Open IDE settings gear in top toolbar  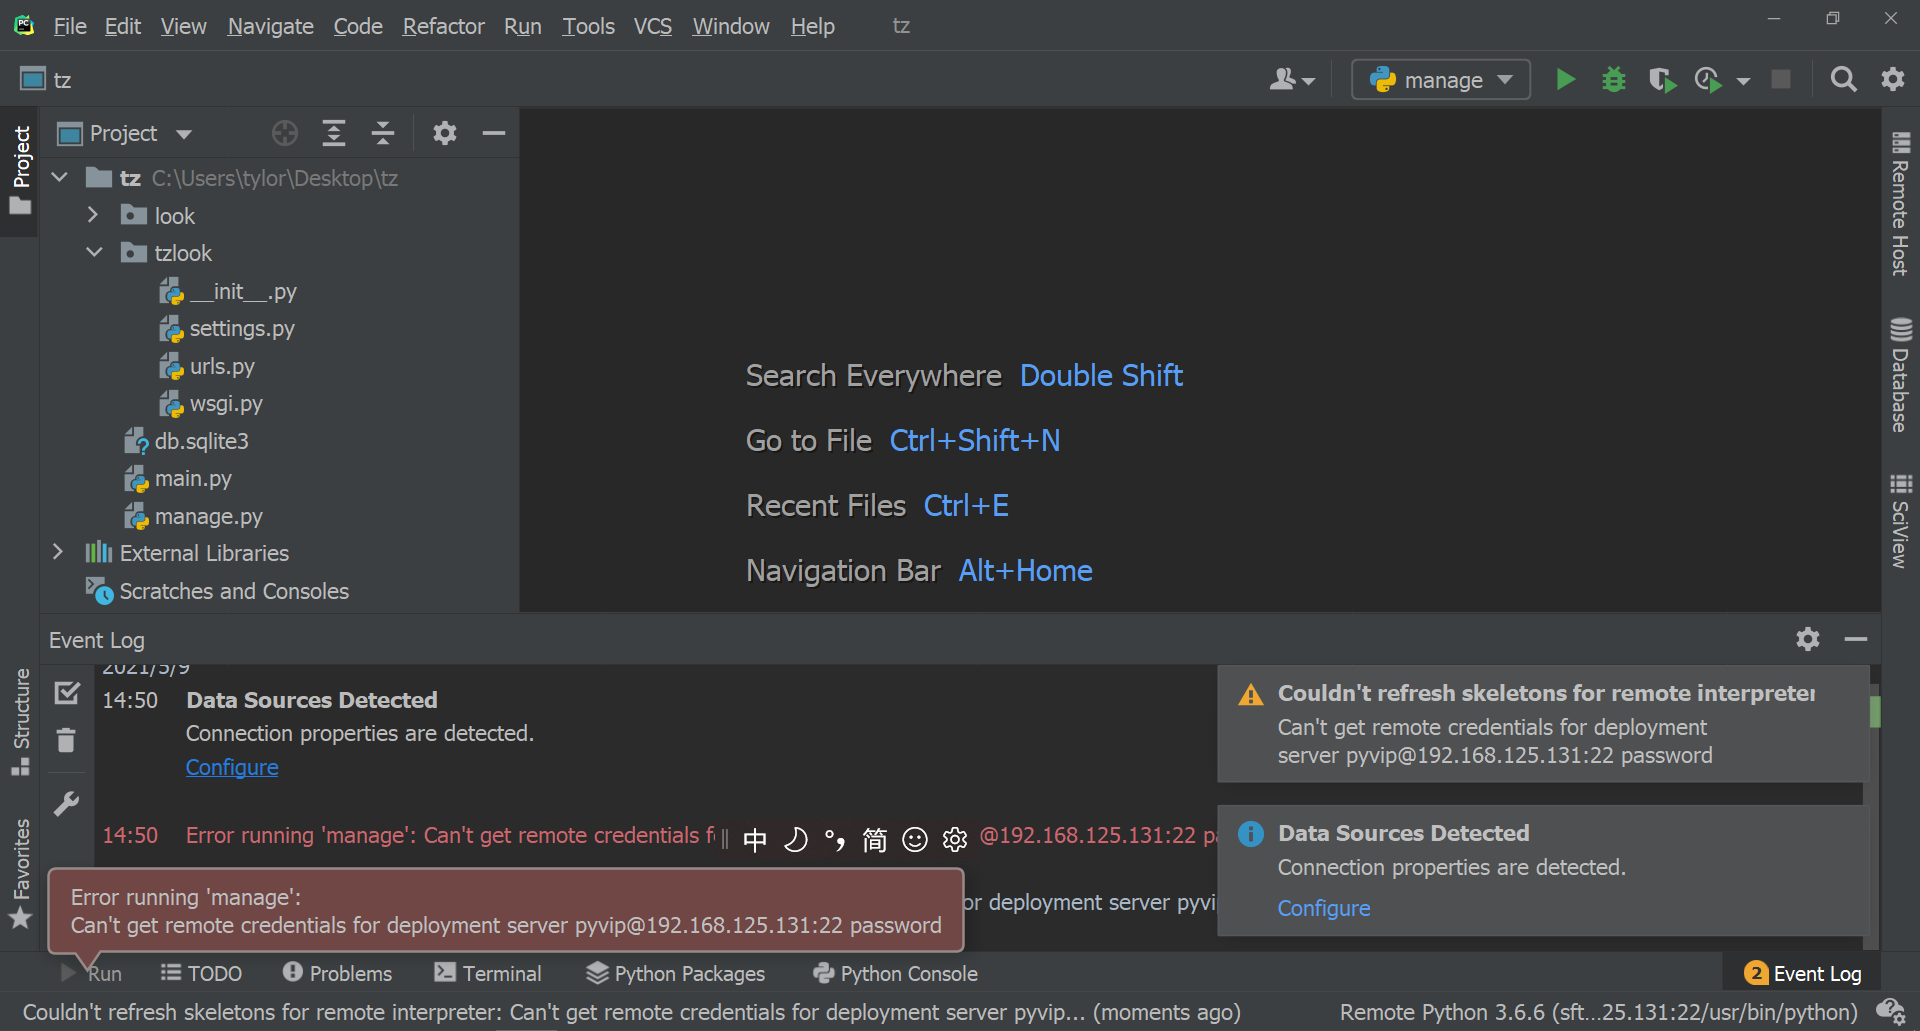(x=1892, y=79)
